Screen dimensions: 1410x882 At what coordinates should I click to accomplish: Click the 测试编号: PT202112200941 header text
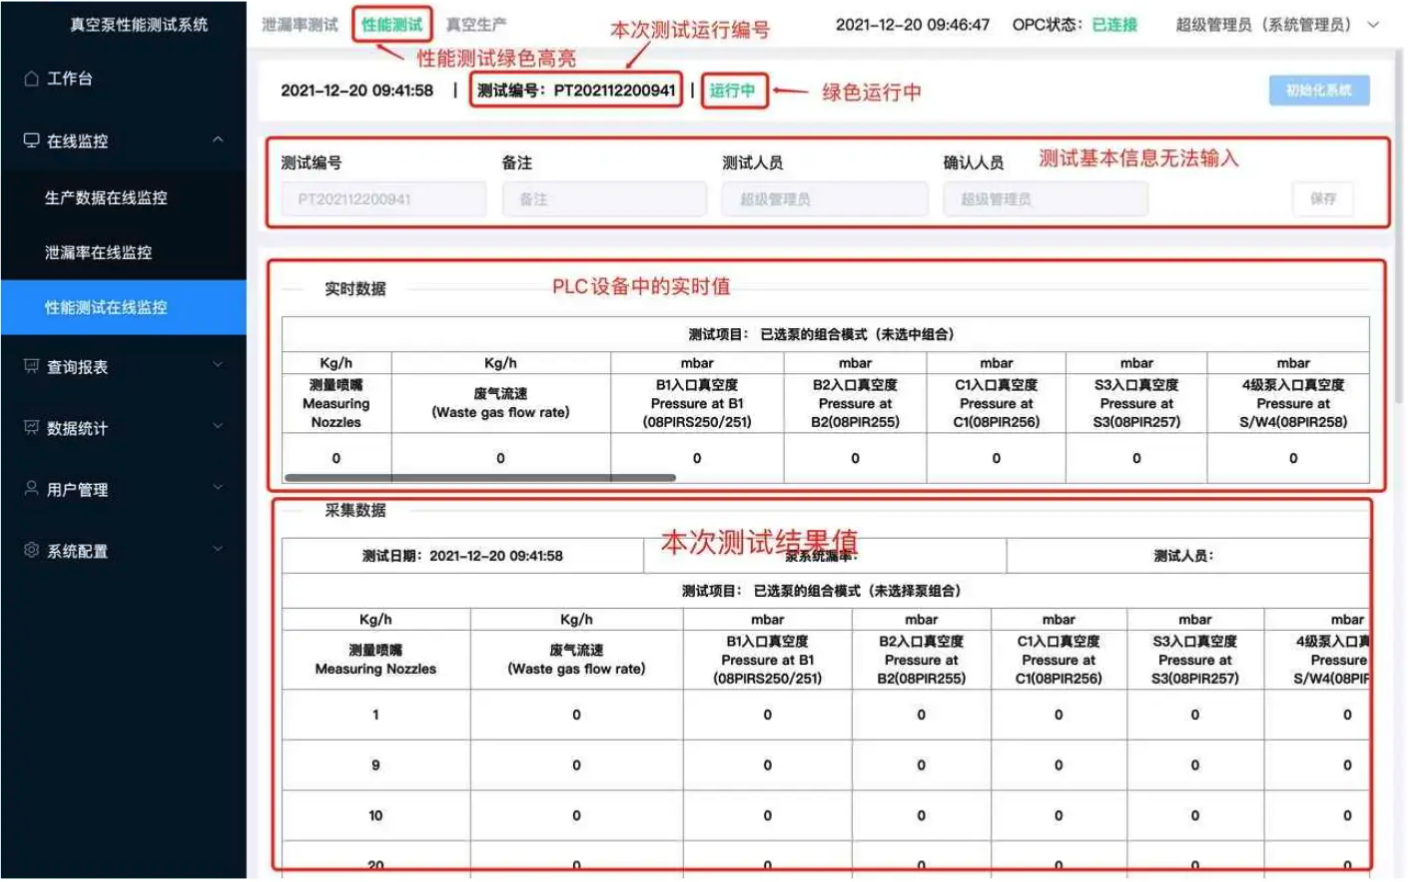point(576,90)
